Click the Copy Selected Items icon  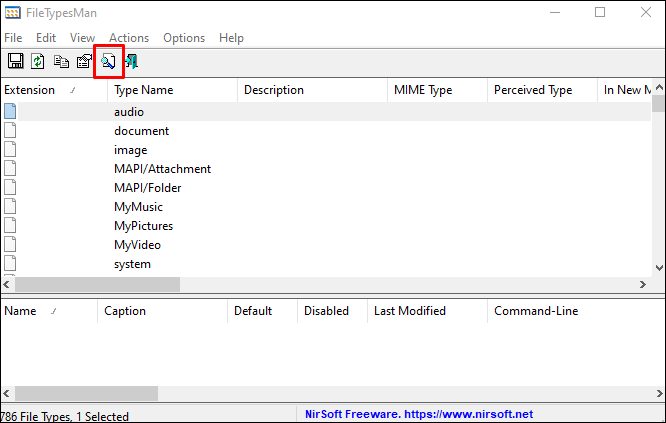pyautogui.click(x=61, y=61)
